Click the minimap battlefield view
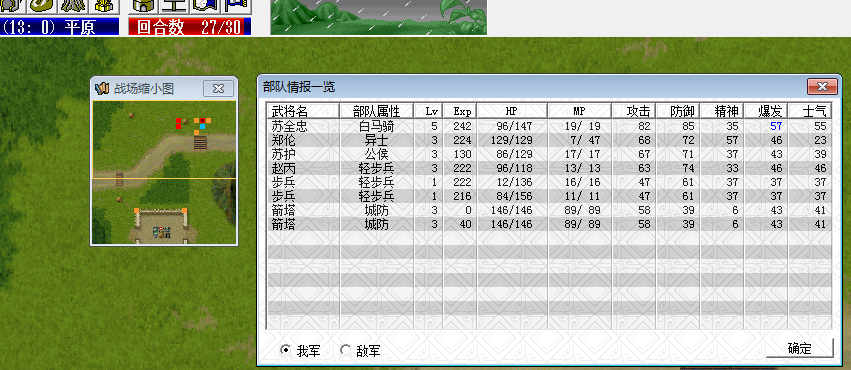The image size is (851, 370). pyautogui.click(x=164, y=172)
